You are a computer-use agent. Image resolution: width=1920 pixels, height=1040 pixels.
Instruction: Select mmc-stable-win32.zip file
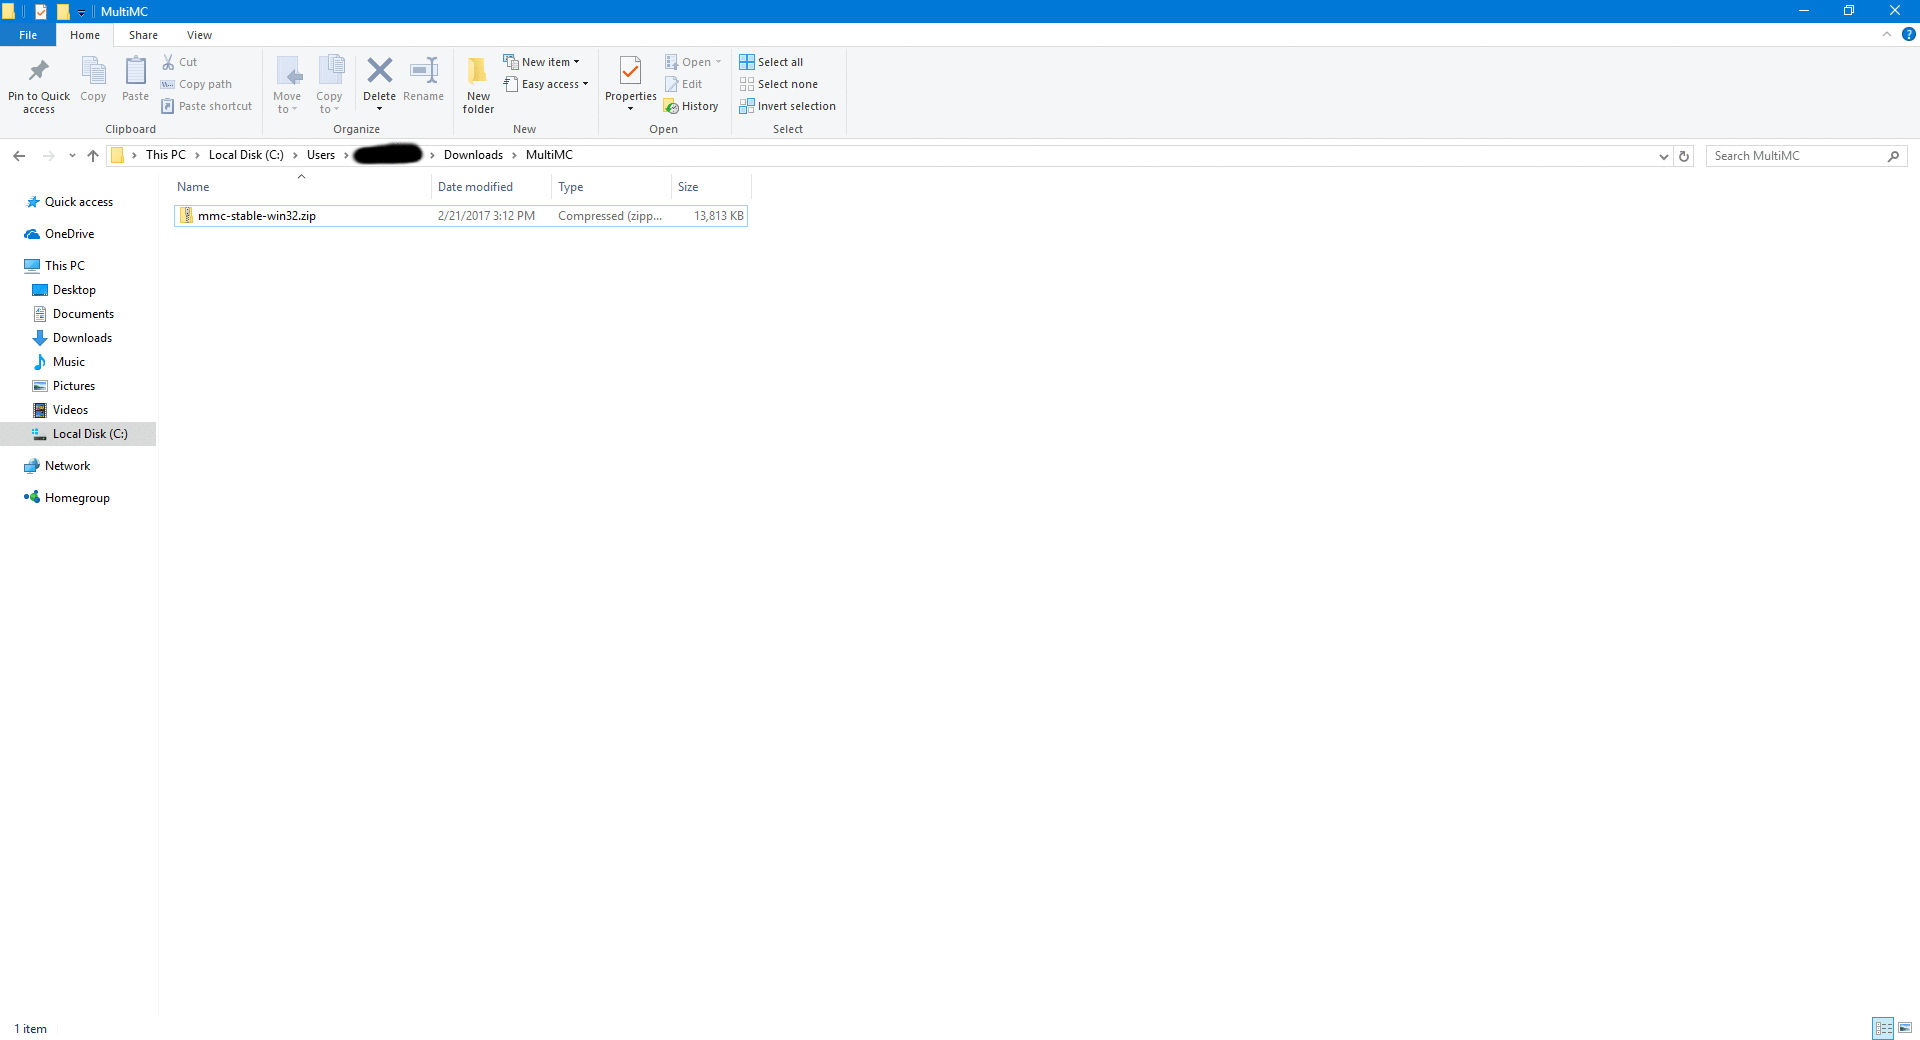(461, 216)
